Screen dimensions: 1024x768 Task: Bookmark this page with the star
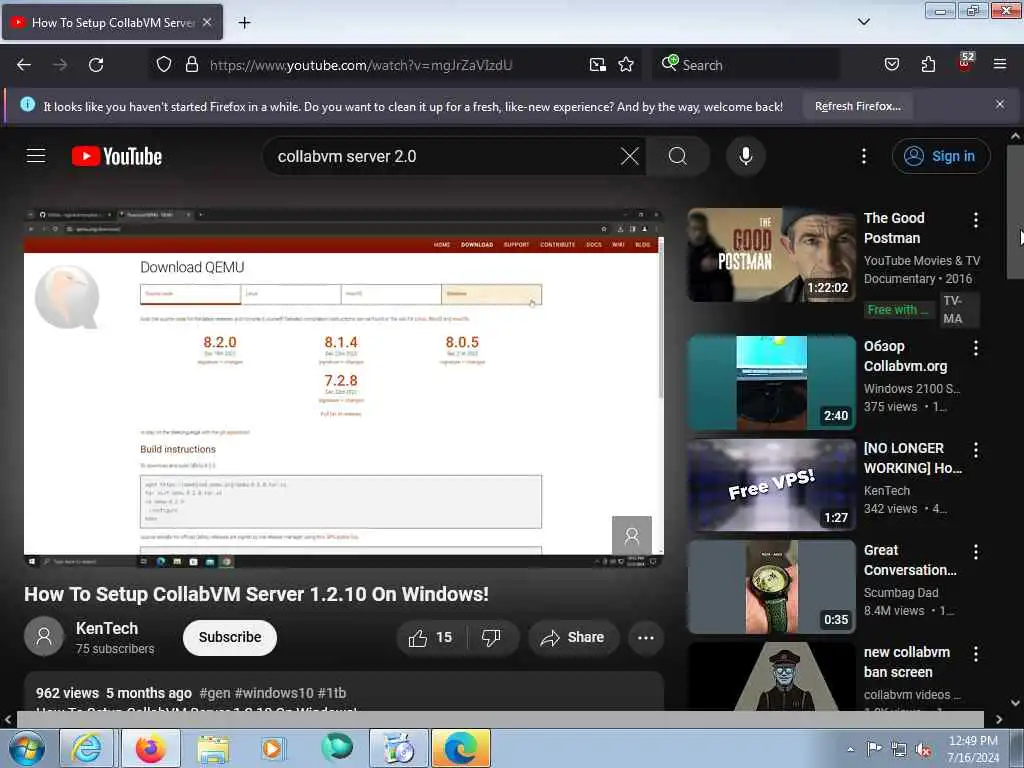(626, 65)
